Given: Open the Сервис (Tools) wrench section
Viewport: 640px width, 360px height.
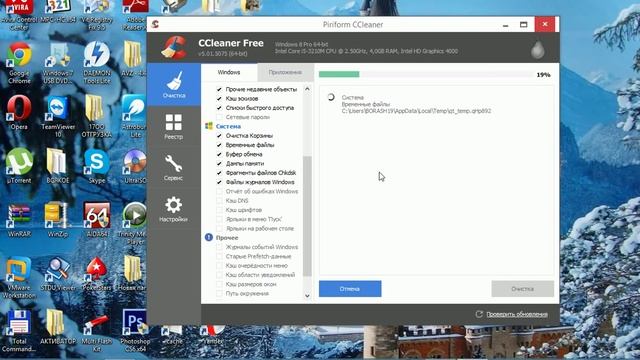Looking at the screenshot, I should 174,167.
